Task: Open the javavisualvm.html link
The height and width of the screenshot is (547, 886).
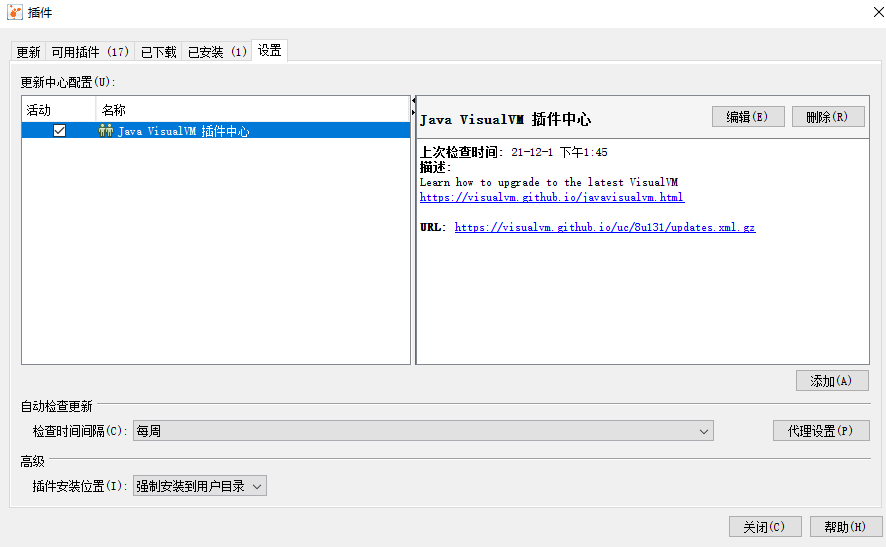Action: (551, 197)
